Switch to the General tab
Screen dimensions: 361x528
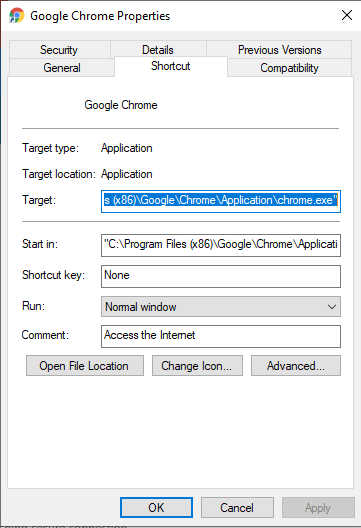point(62,68)
